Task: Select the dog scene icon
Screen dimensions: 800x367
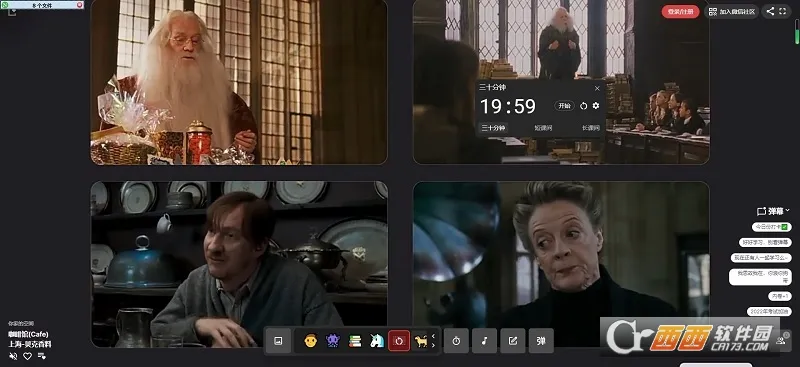Action: click(421, 341)
